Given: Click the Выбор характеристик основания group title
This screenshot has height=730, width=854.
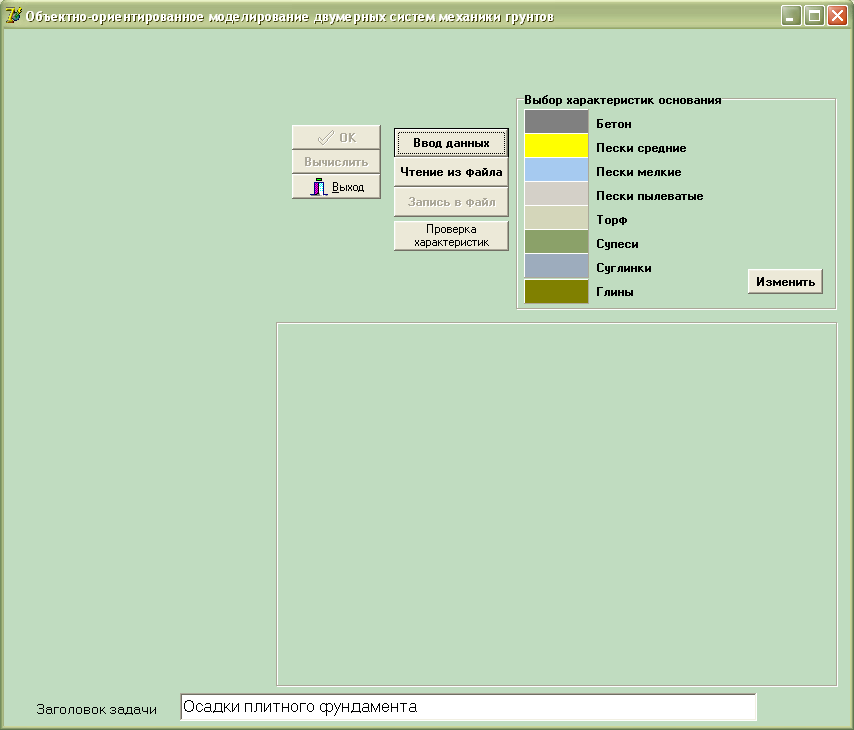Looking at the screenshot, I should (x=623, y=100).
